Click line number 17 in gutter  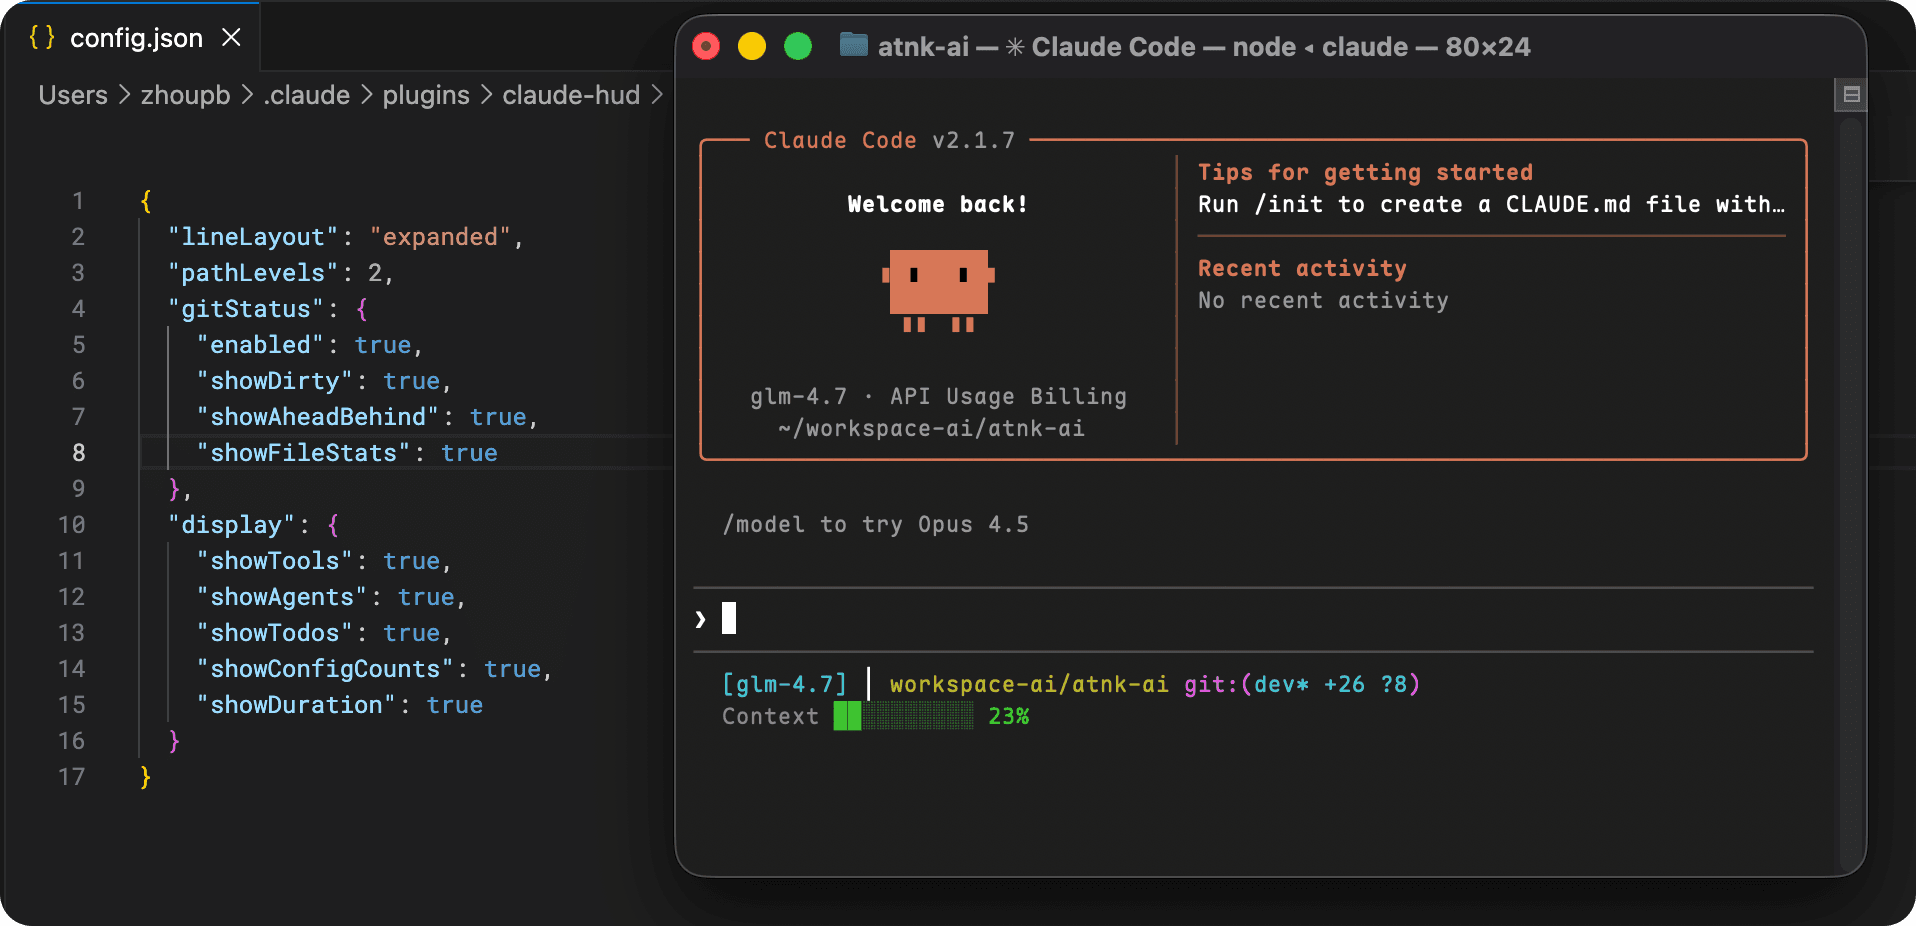71,777
